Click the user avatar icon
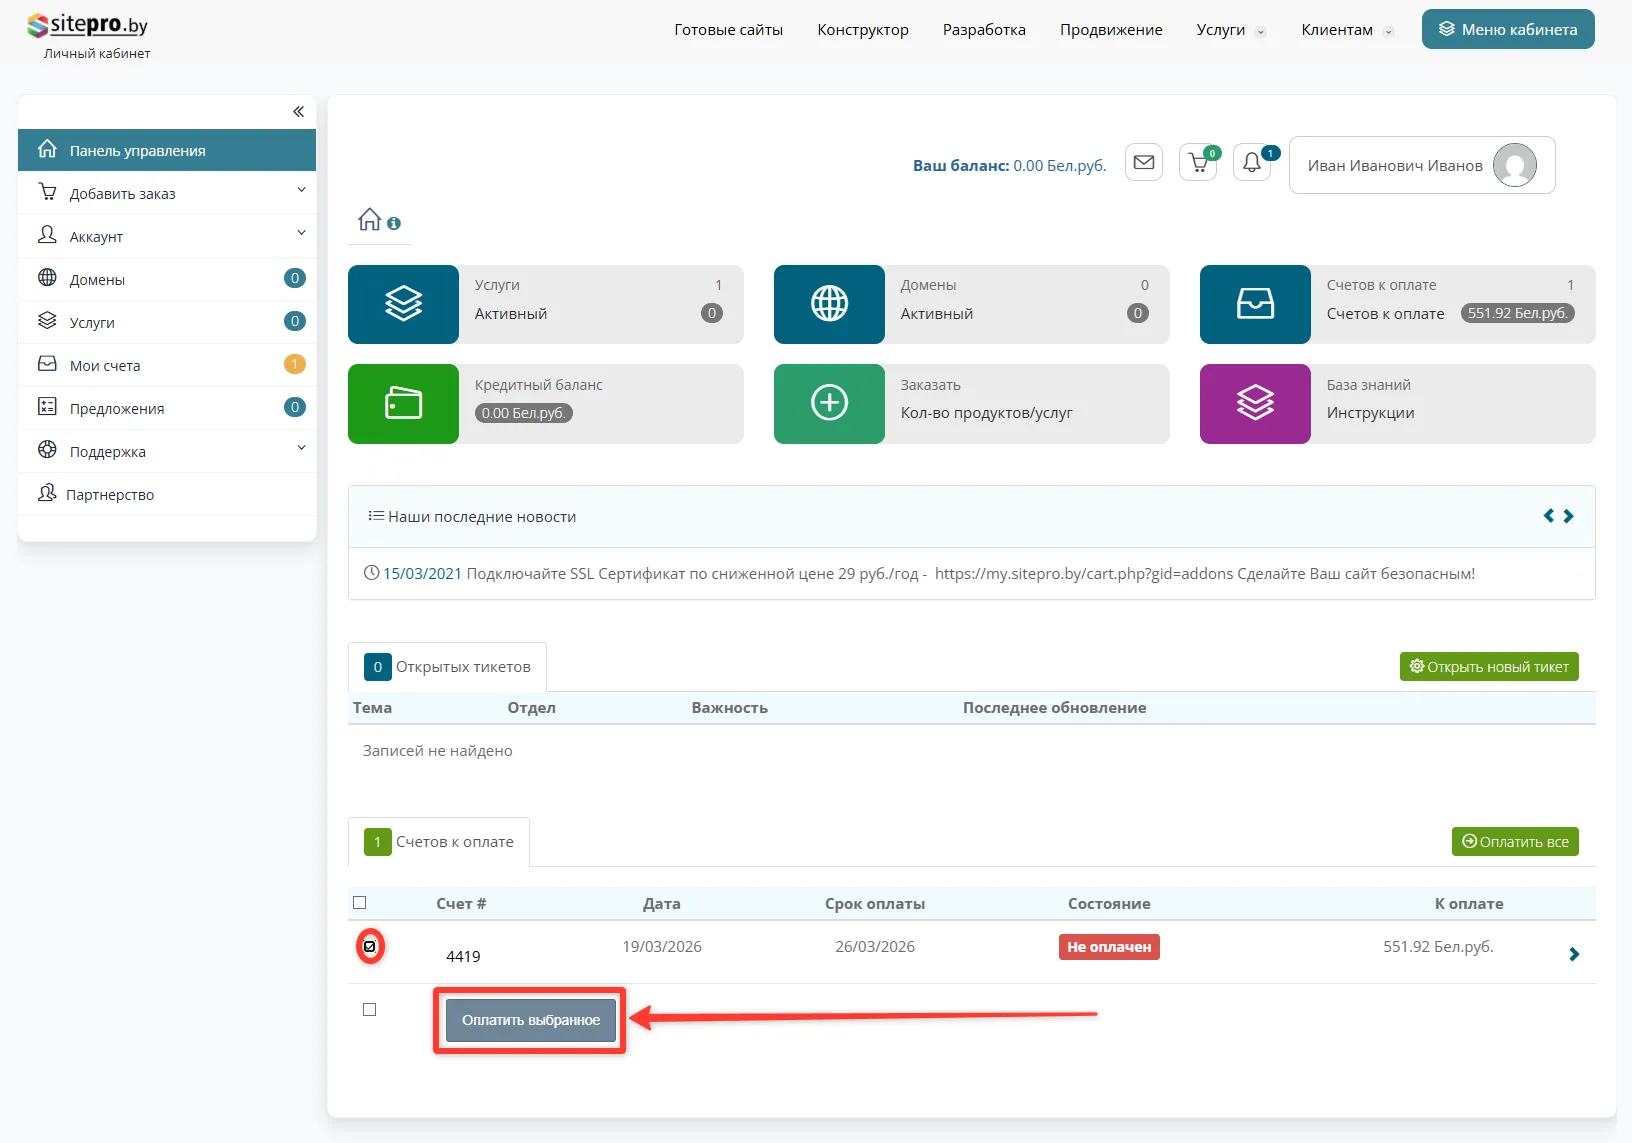 1514,165
